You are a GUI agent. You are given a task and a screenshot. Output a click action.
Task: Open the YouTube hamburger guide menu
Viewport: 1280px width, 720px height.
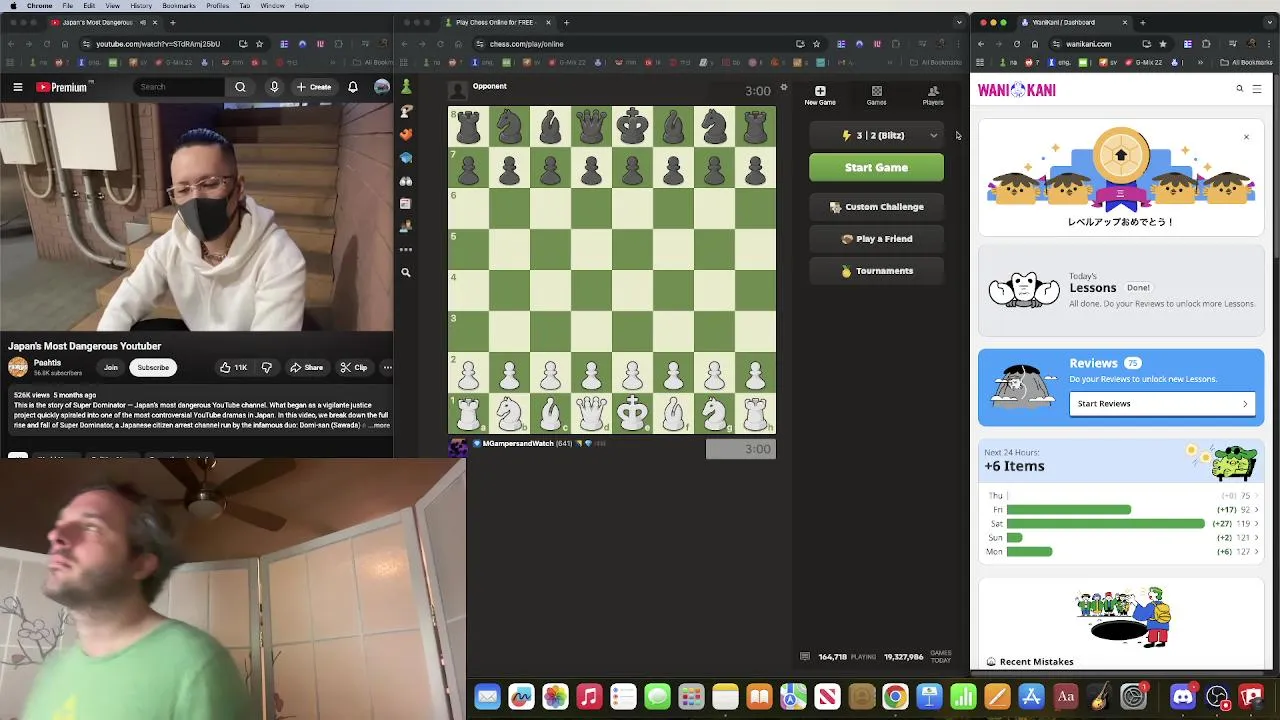click(x=18, y=87)
